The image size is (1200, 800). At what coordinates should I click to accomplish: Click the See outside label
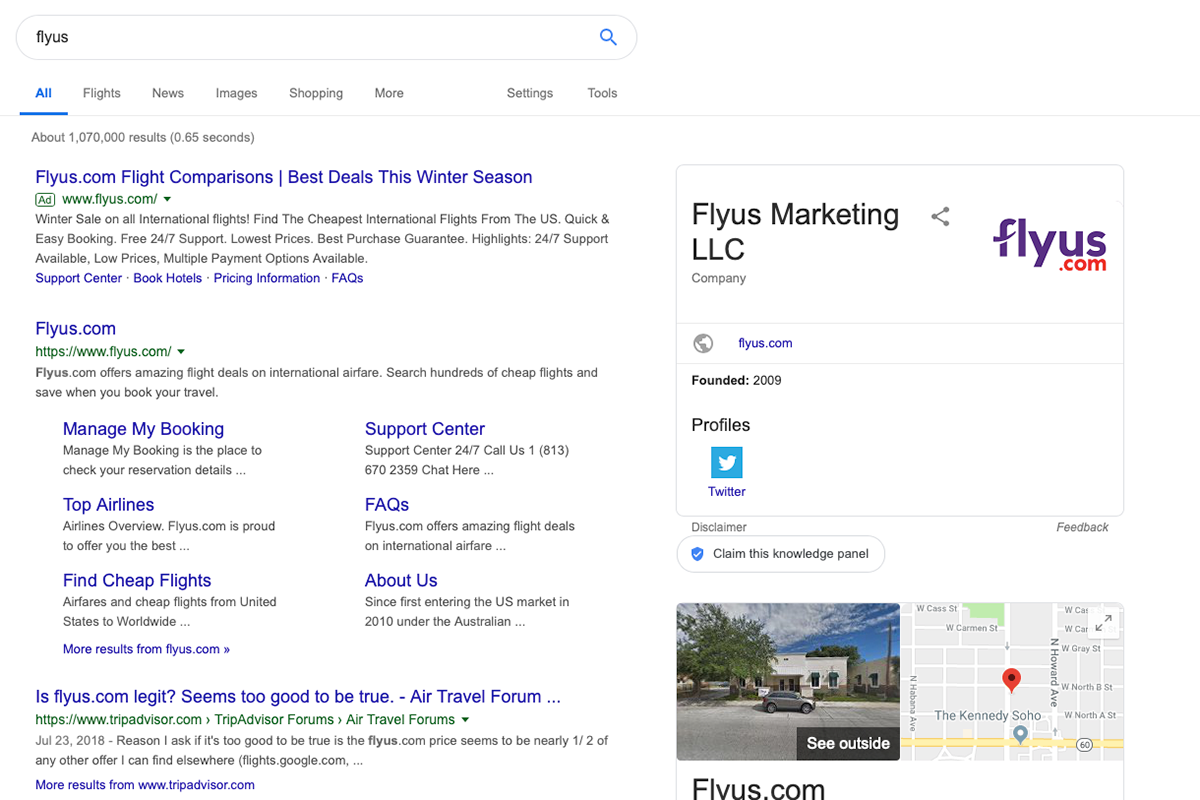click(848, 743)
